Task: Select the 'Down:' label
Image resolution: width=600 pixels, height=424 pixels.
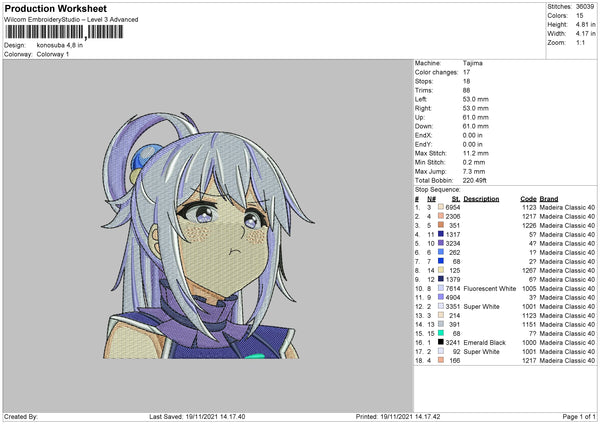Action: tap(424, 126)
